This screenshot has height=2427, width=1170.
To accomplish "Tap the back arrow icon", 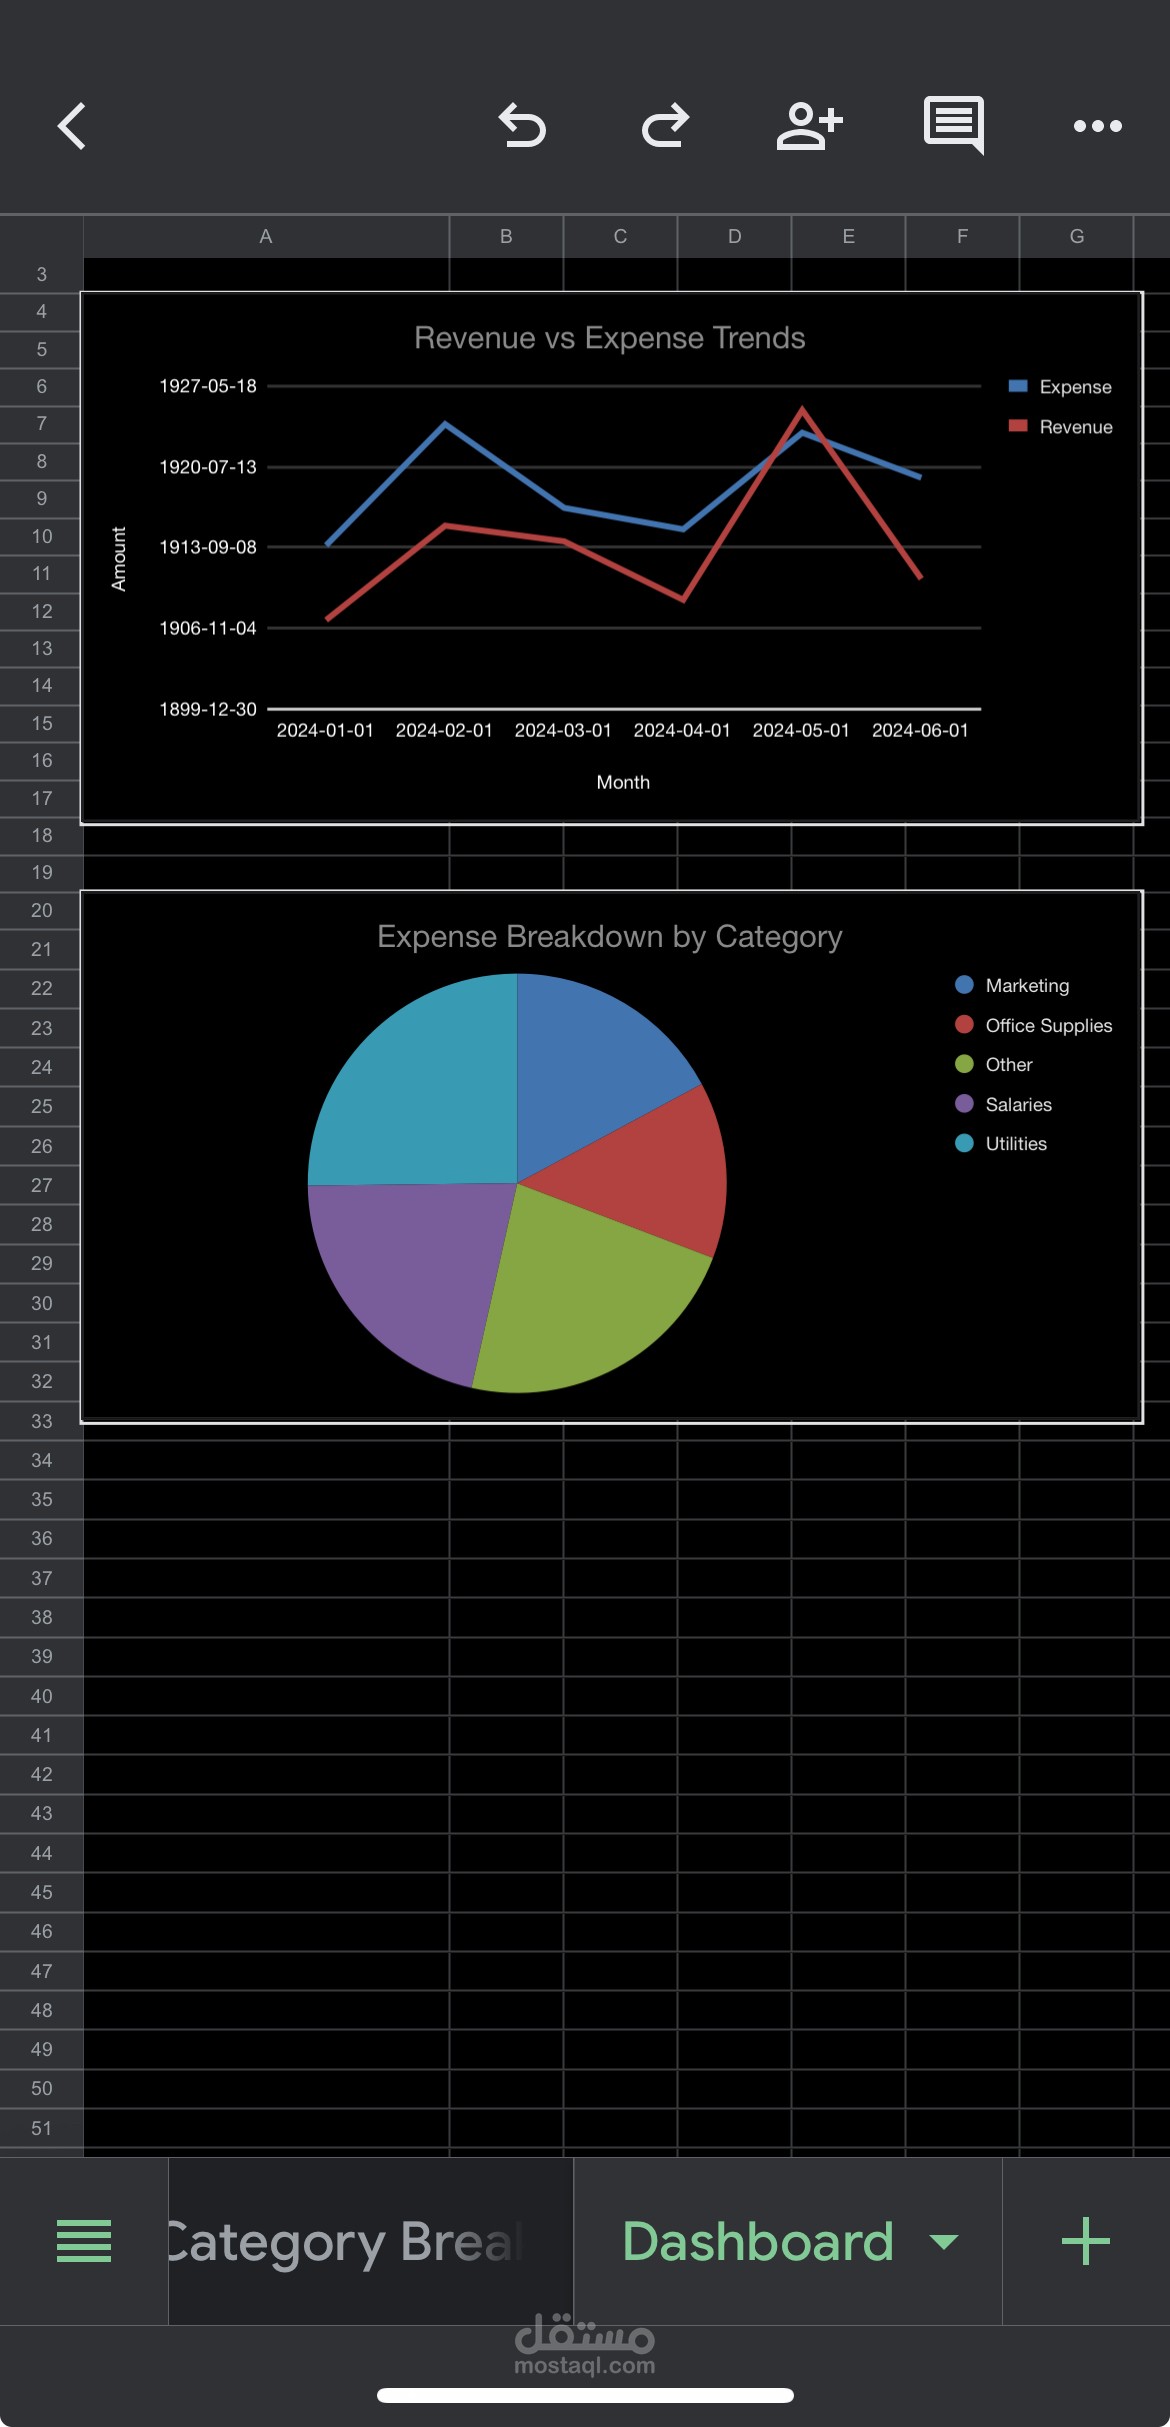I will [x=71, y=126].
